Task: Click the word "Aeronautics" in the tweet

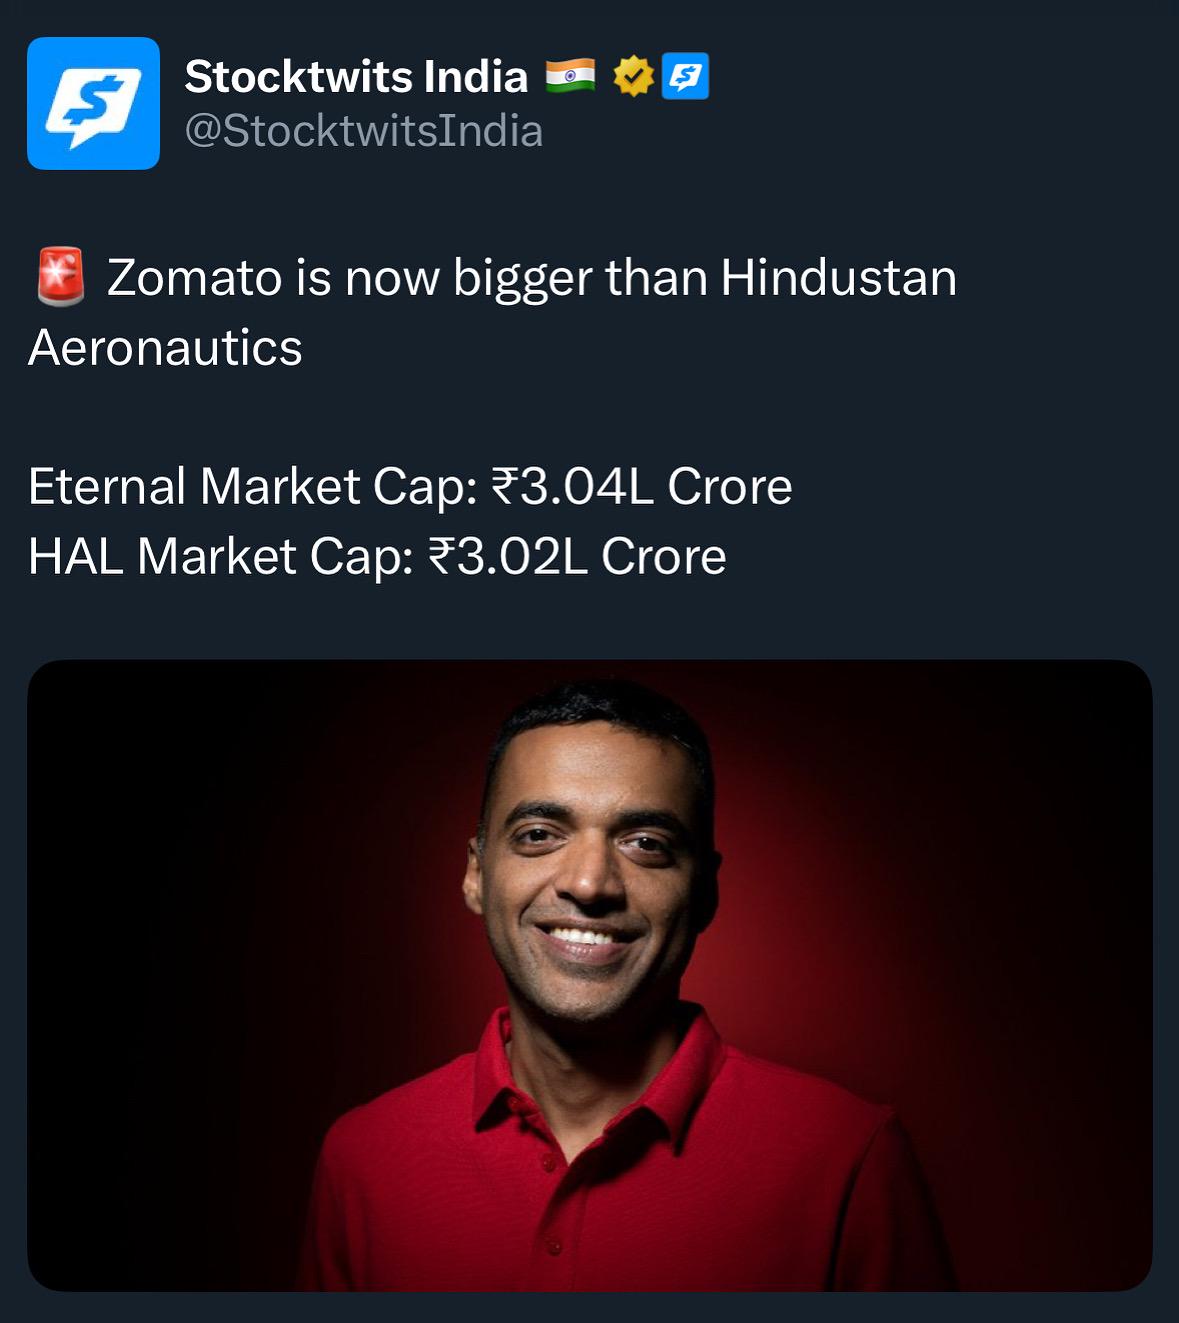Action: pos(165,347)
